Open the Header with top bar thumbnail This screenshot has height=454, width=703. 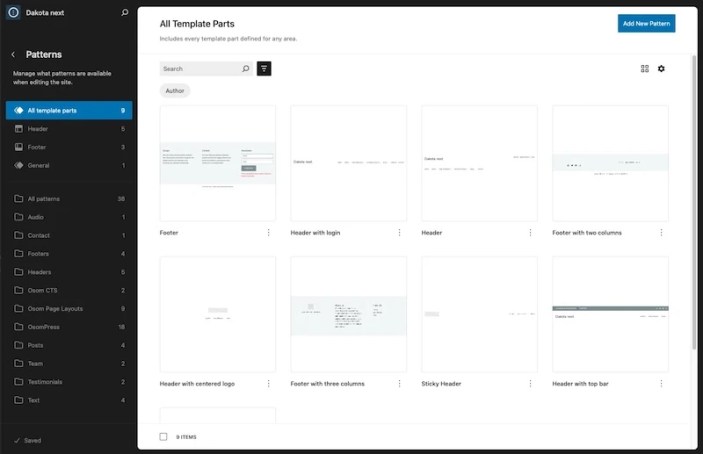[x=611, y=314]
